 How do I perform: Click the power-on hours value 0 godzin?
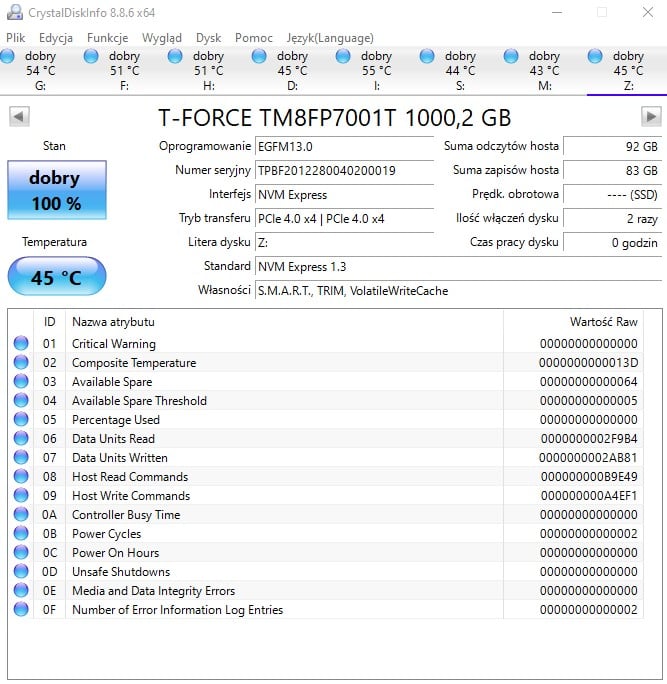[x=612, y=243]
